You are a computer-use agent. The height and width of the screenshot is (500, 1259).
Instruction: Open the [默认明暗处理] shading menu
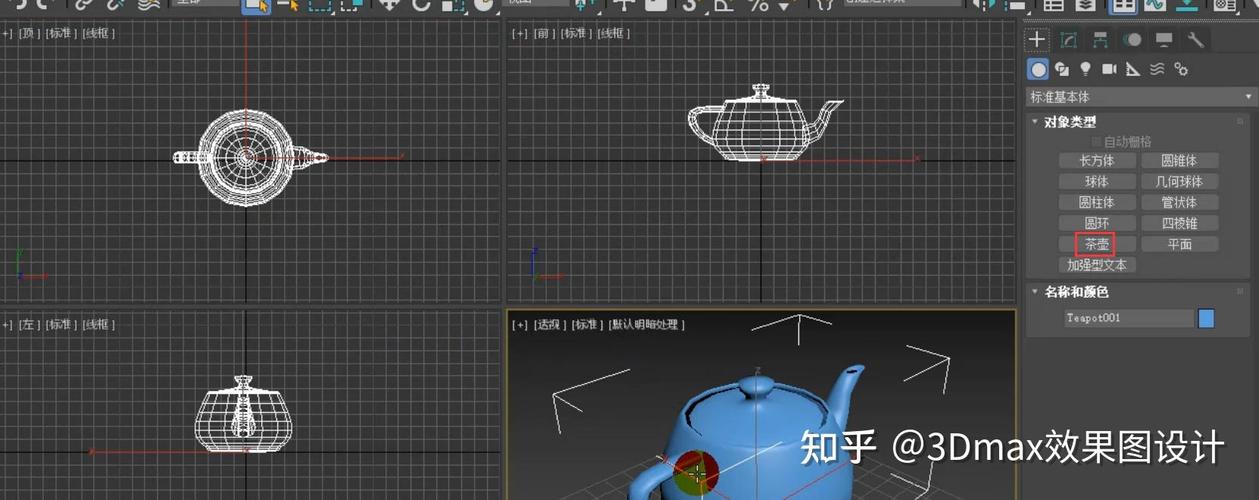pyautogui.click(x=645, y=324)
